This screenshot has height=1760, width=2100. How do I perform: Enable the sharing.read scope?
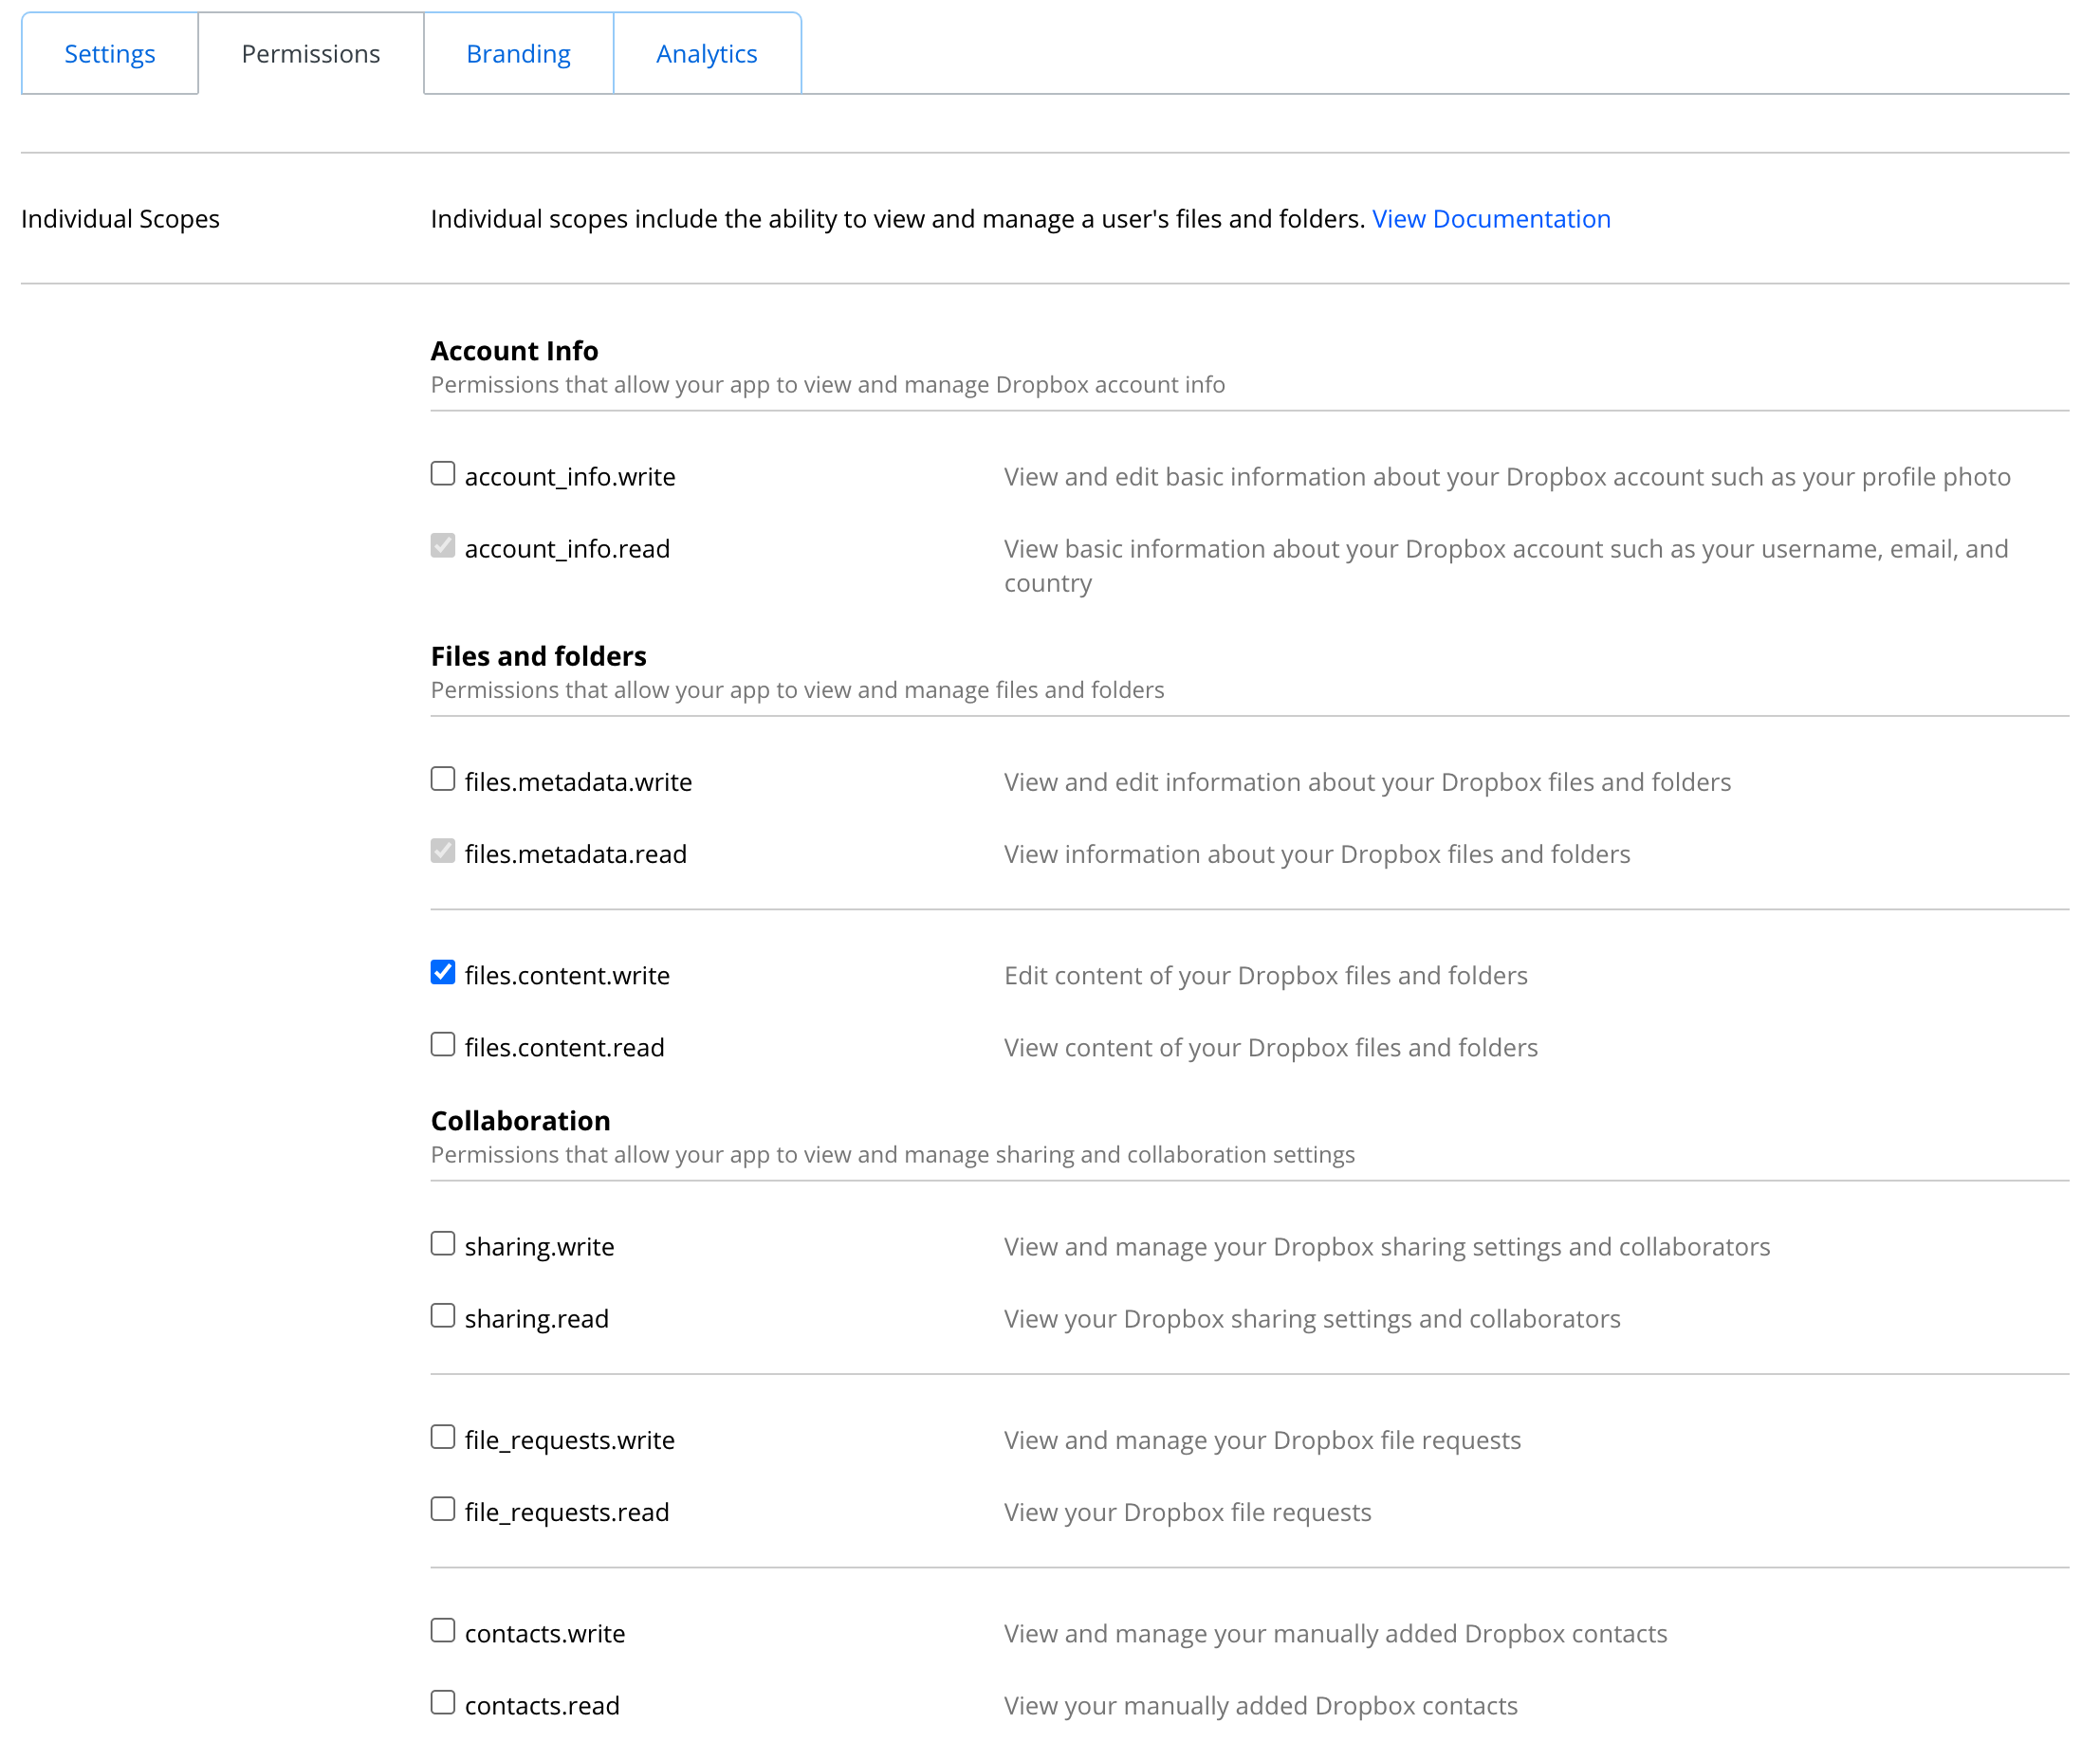(x=443, y=1315)
